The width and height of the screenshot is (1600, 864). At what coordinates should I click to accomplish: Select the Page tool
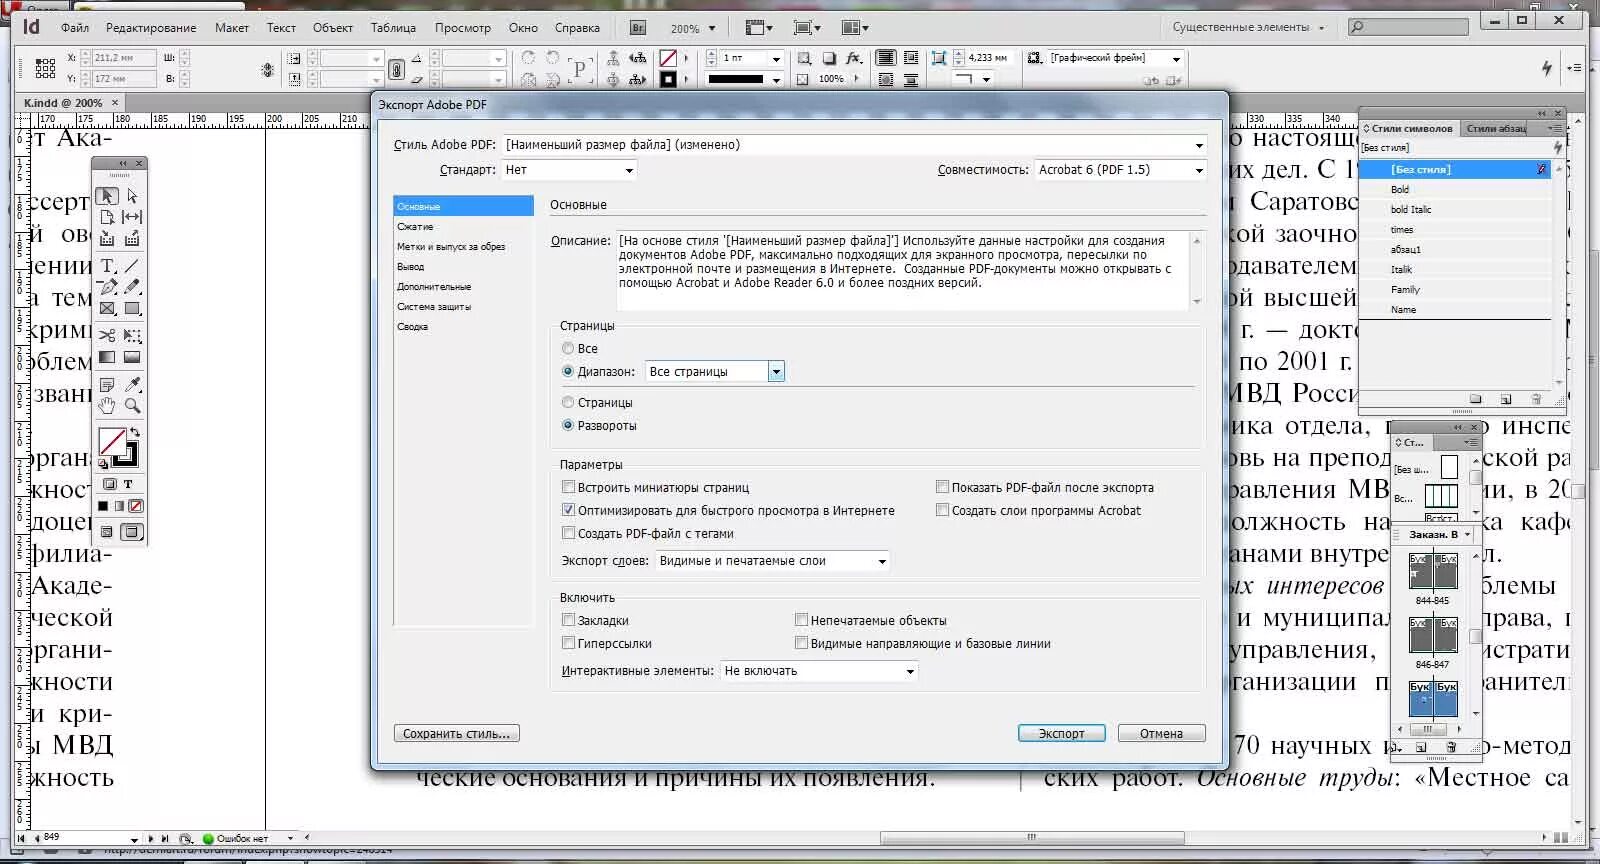pyautogui.click(x=107, y=217)
